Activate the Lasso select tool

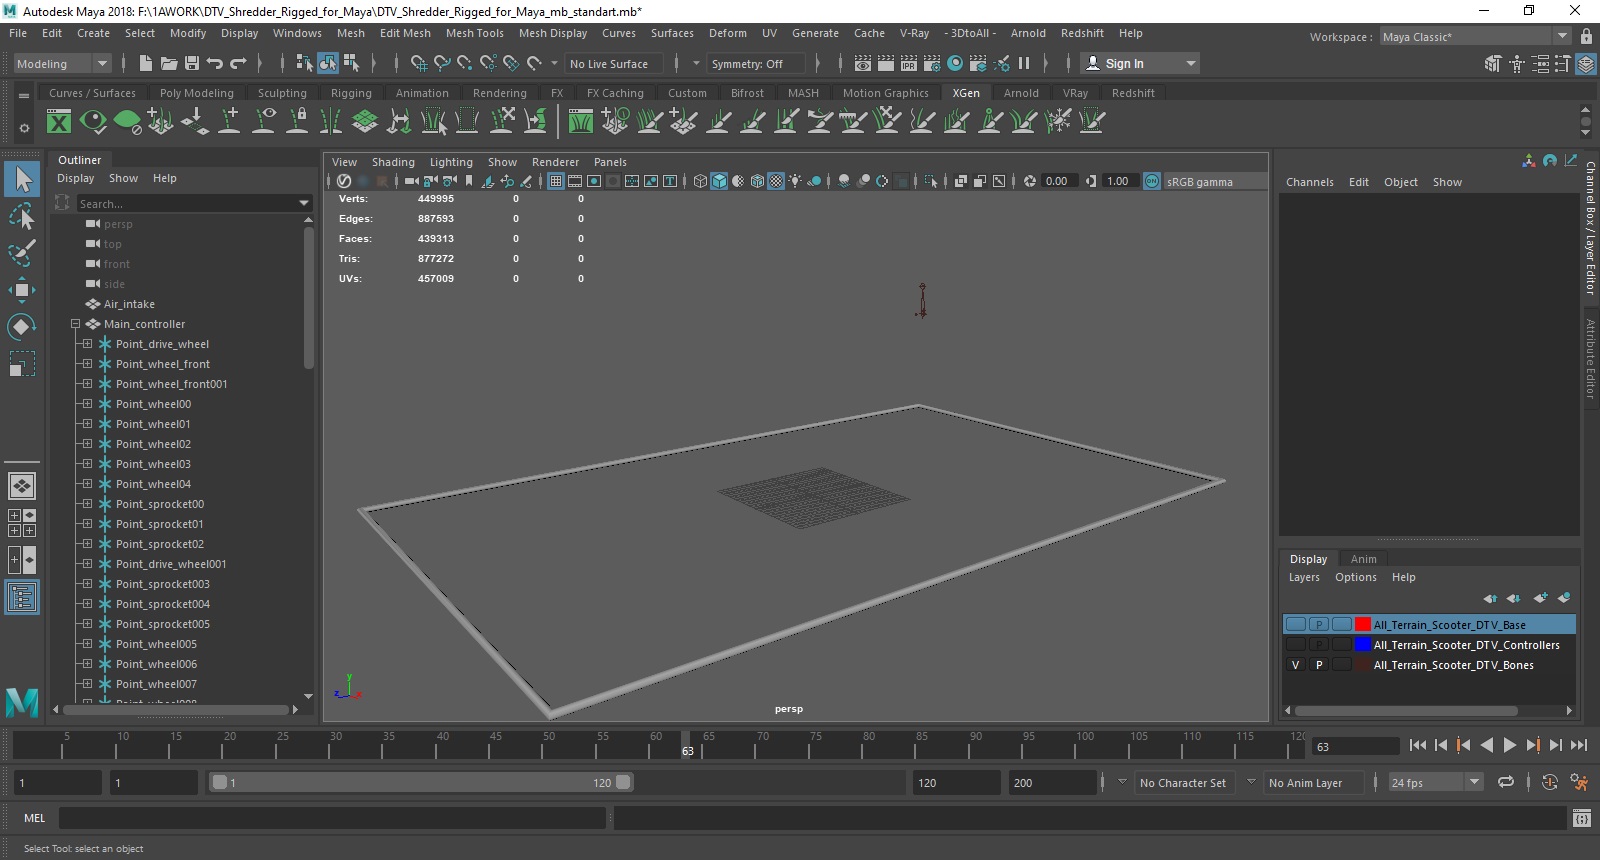tap(22, 216)
